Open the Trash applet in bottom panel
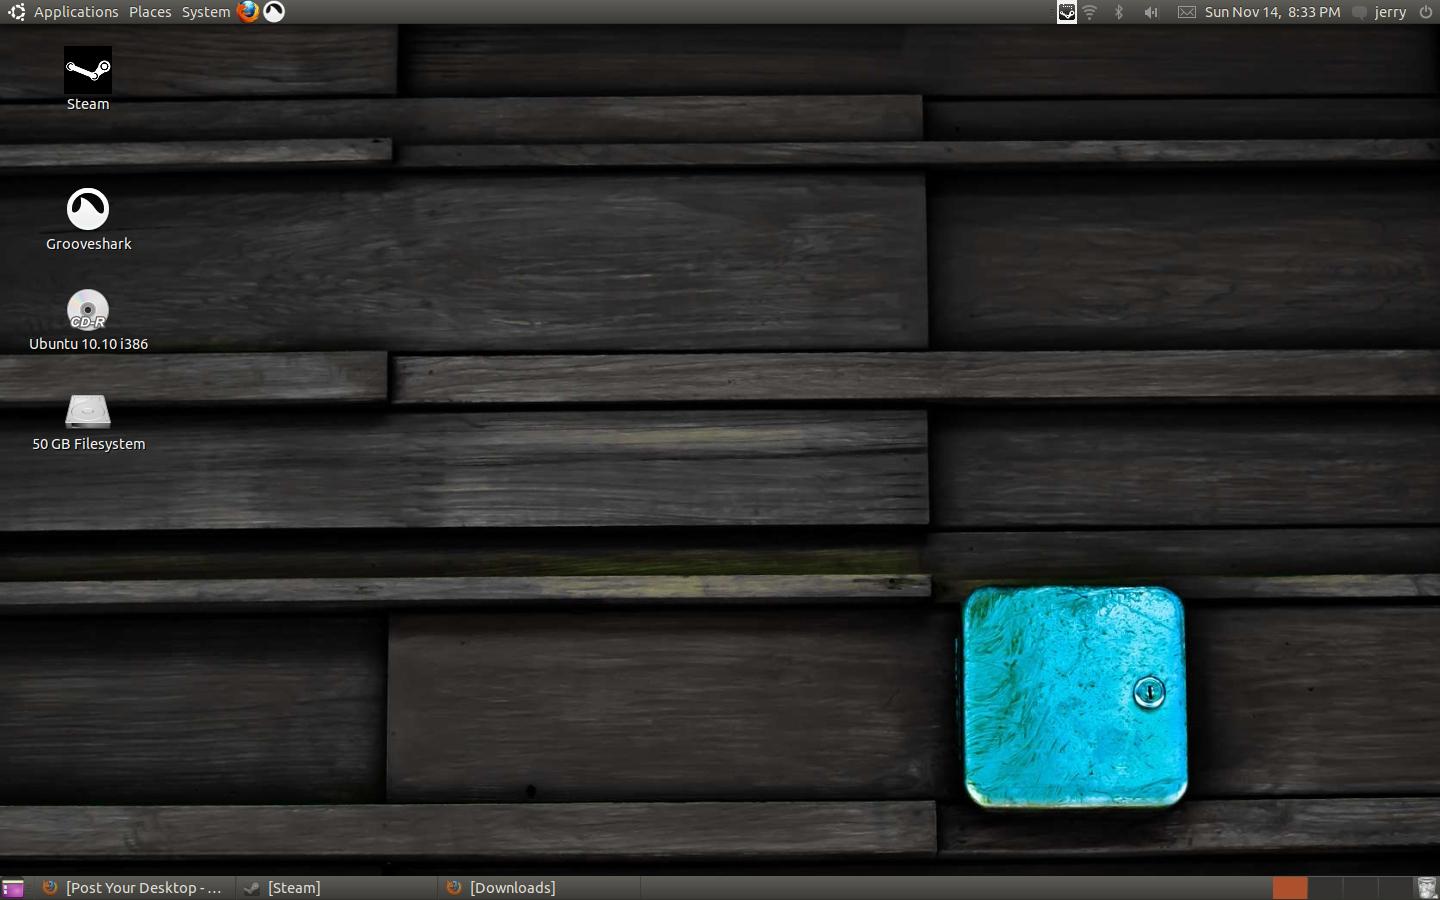1440x900 pixels. coord(1426,888)
